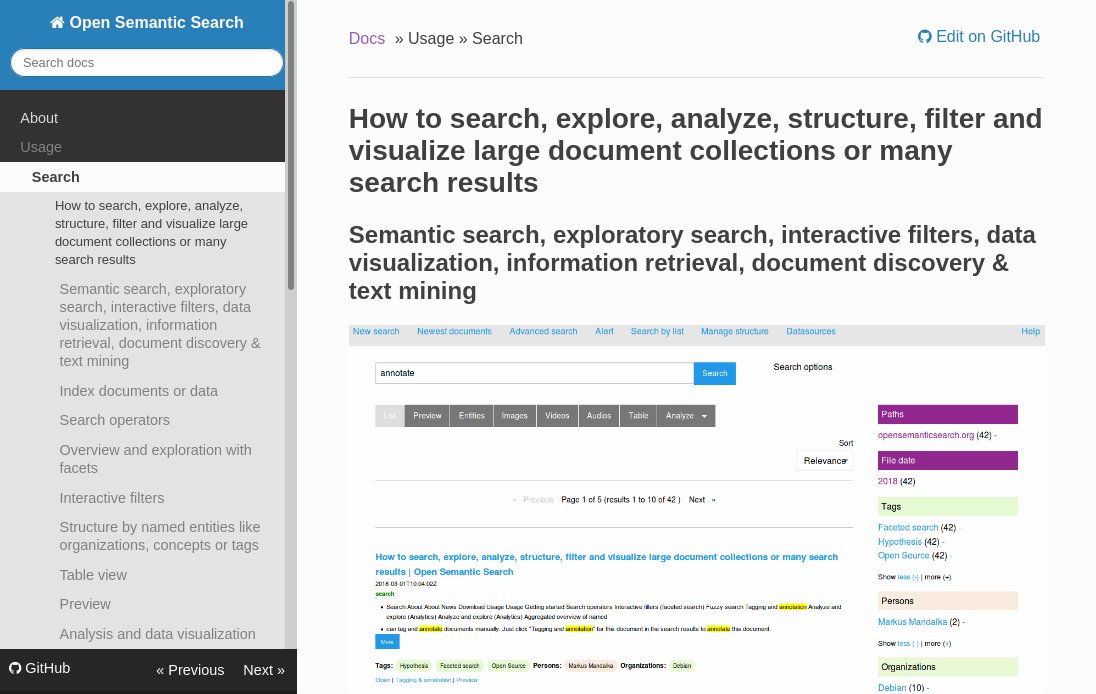This screenshot has width=1096, height=694.
Task: Go to 'Interactive filters' sidebar link
Action: [112, 498]
